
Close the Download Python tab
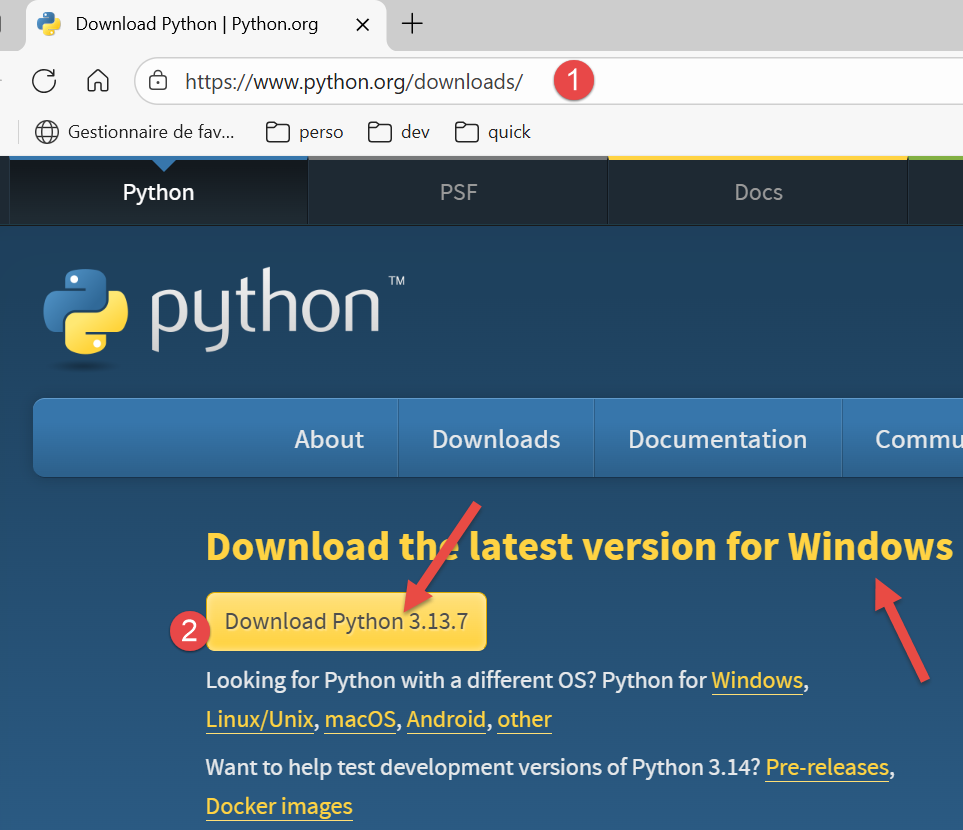pyautogui.click(x=364, y=24)
